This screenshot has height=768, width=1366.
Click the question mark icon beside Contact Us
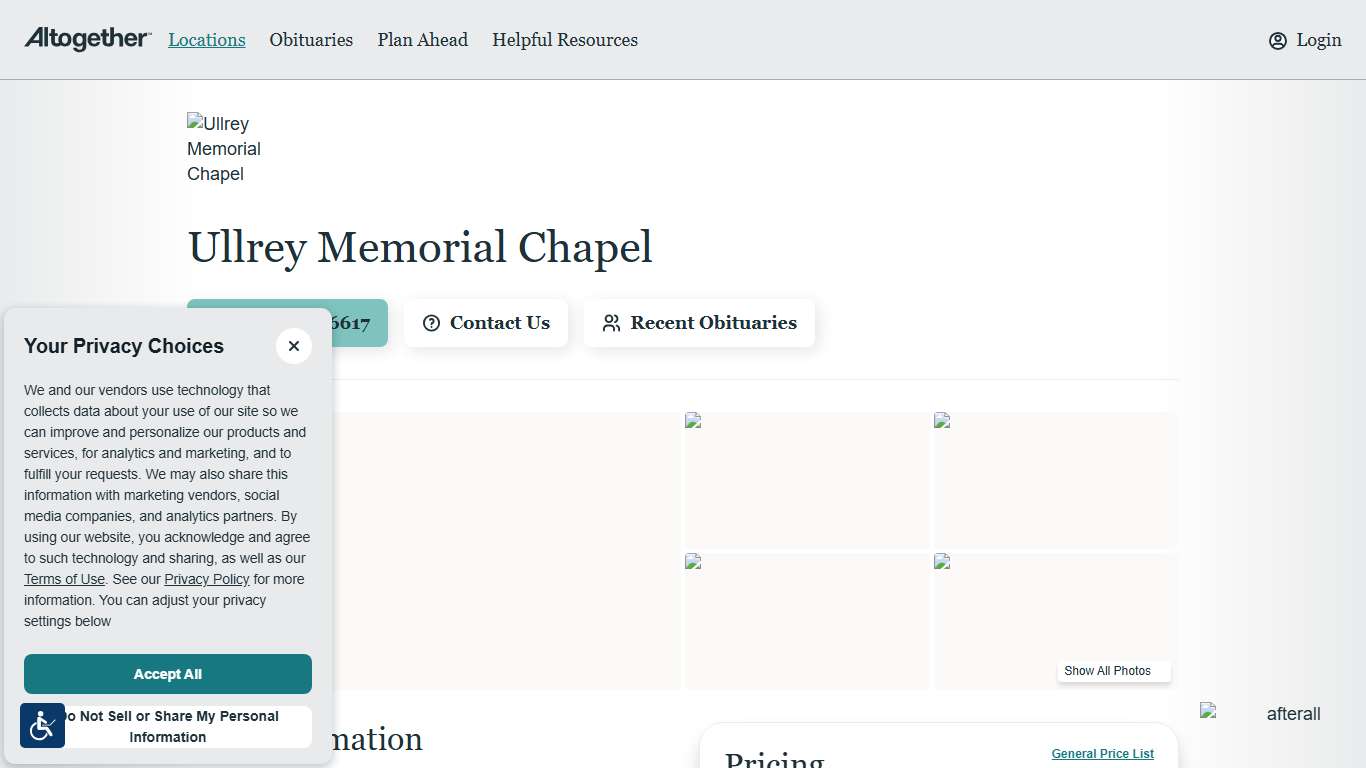pos(432,323)
